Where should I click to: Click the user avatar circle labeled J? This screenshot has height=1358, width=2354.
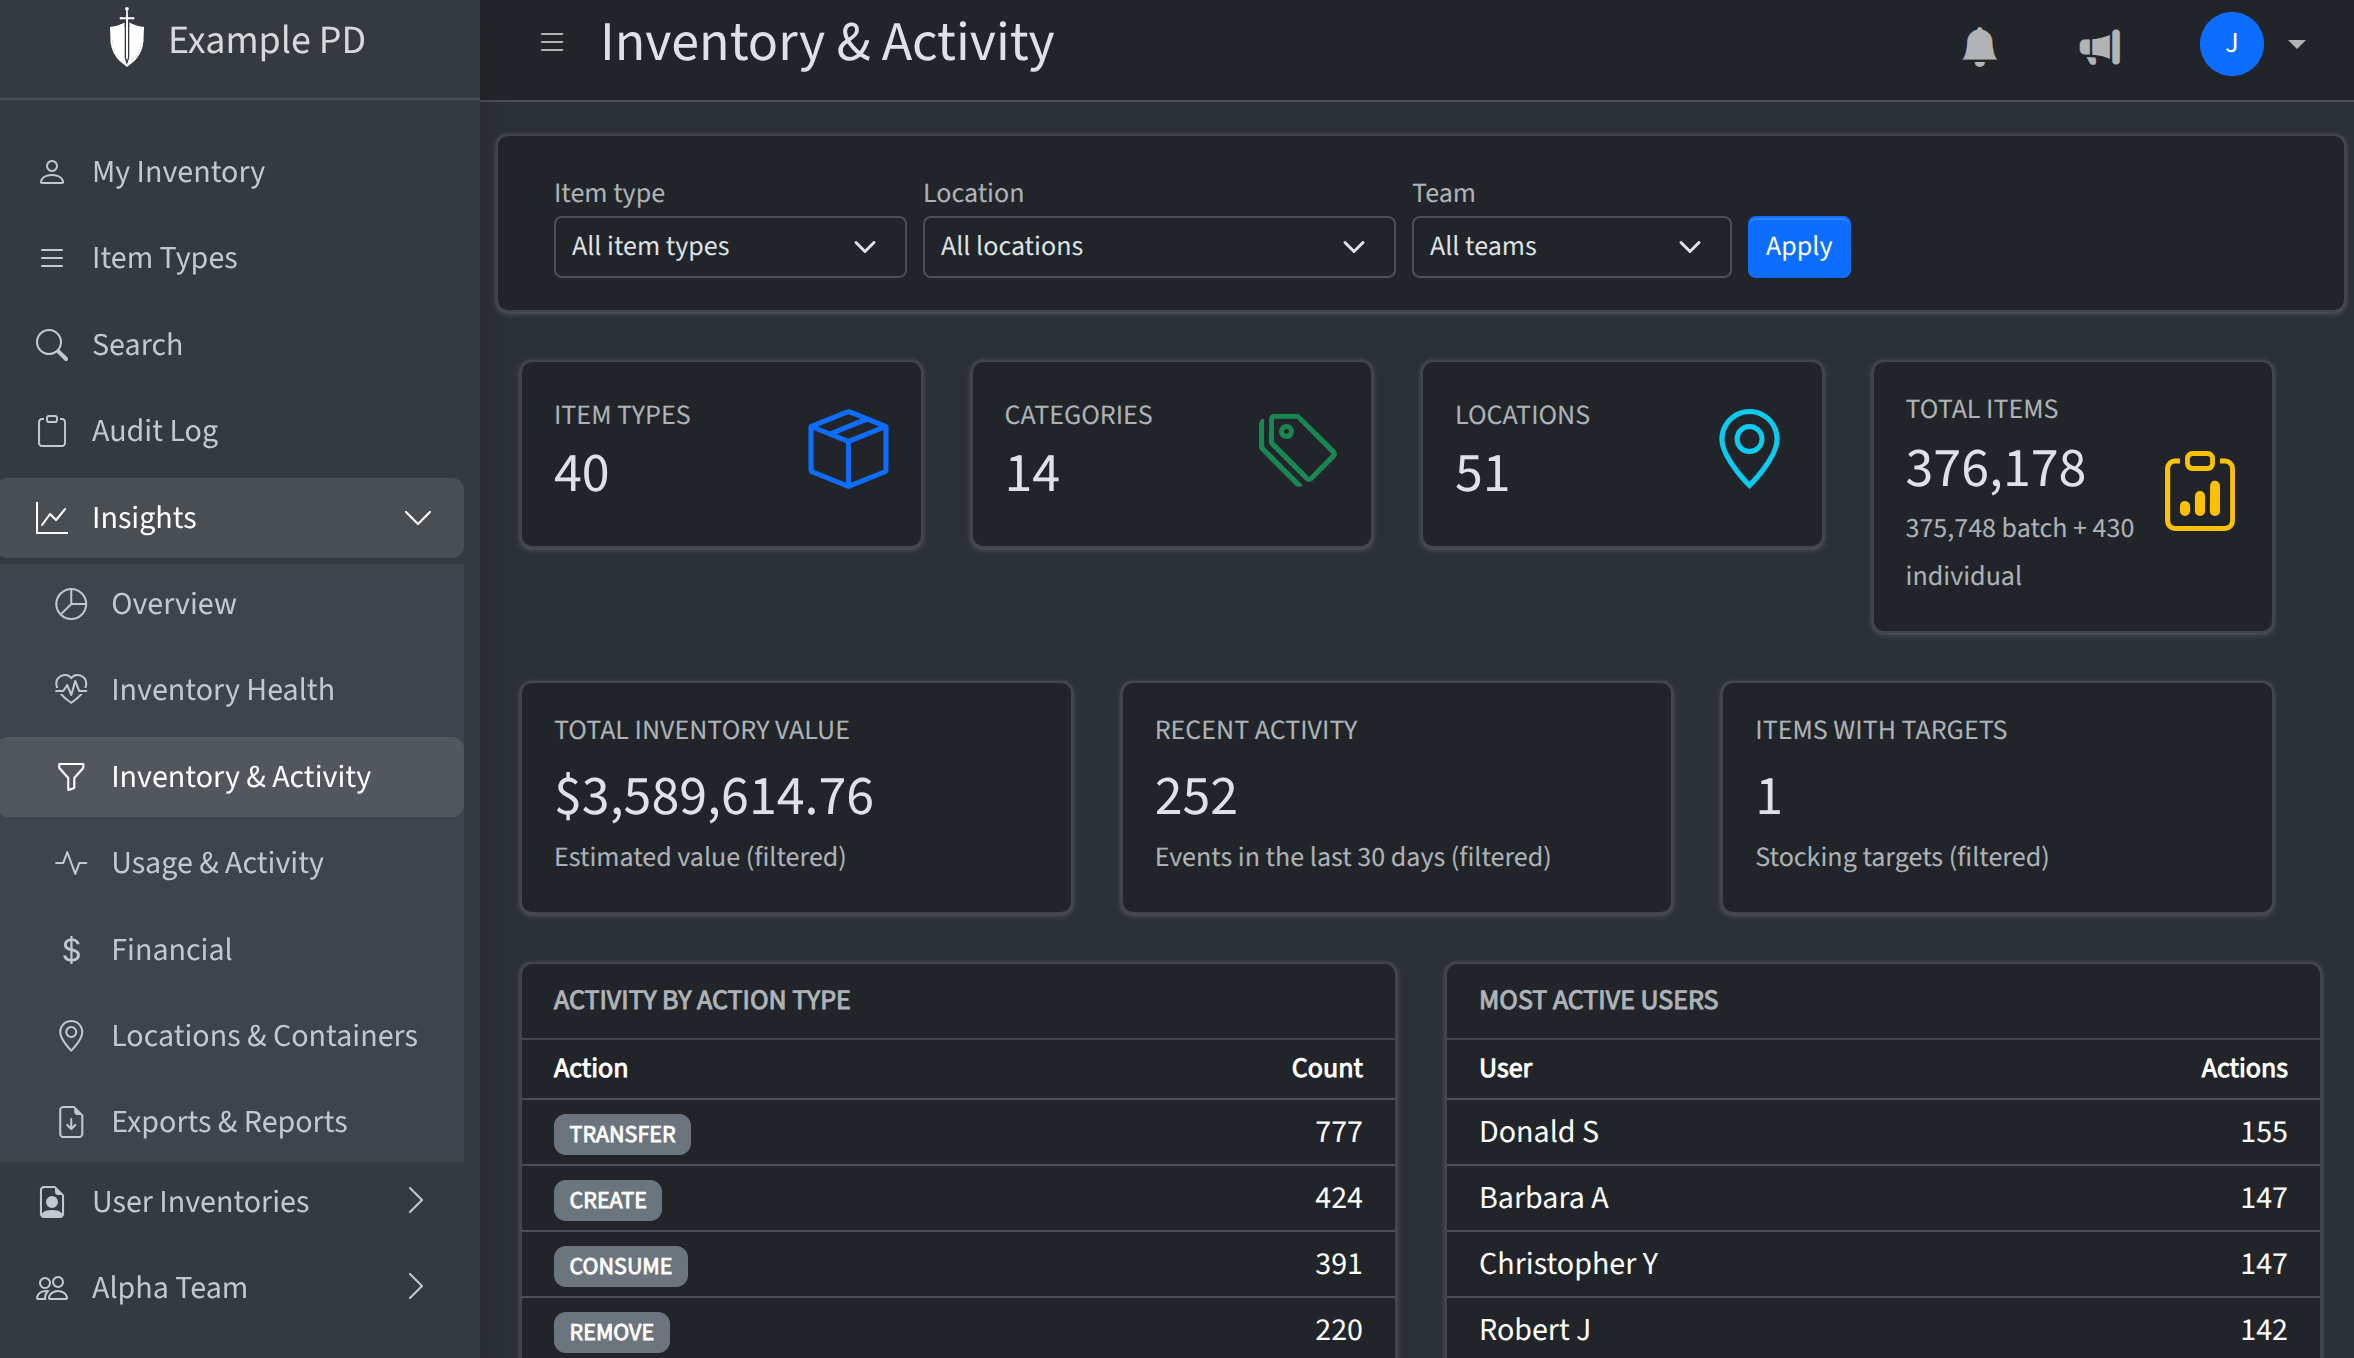click(2232, 44)
